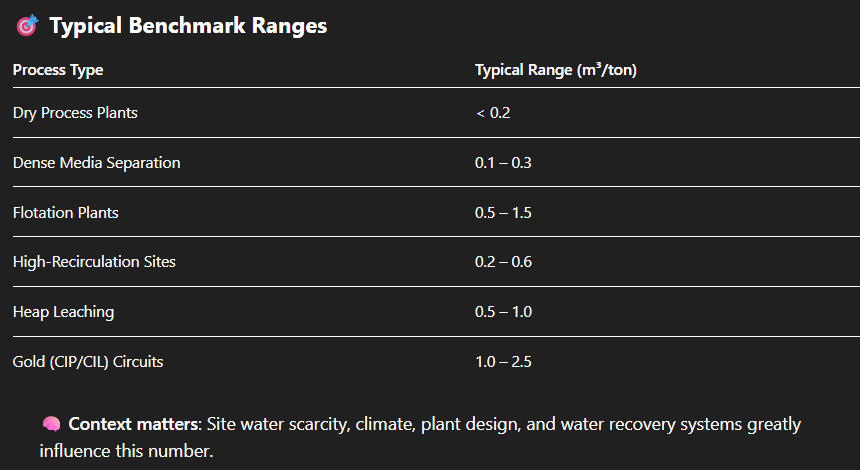Click the Dry Process Plants cell
The image size is (860, 470).
click(x=75, y=113)
